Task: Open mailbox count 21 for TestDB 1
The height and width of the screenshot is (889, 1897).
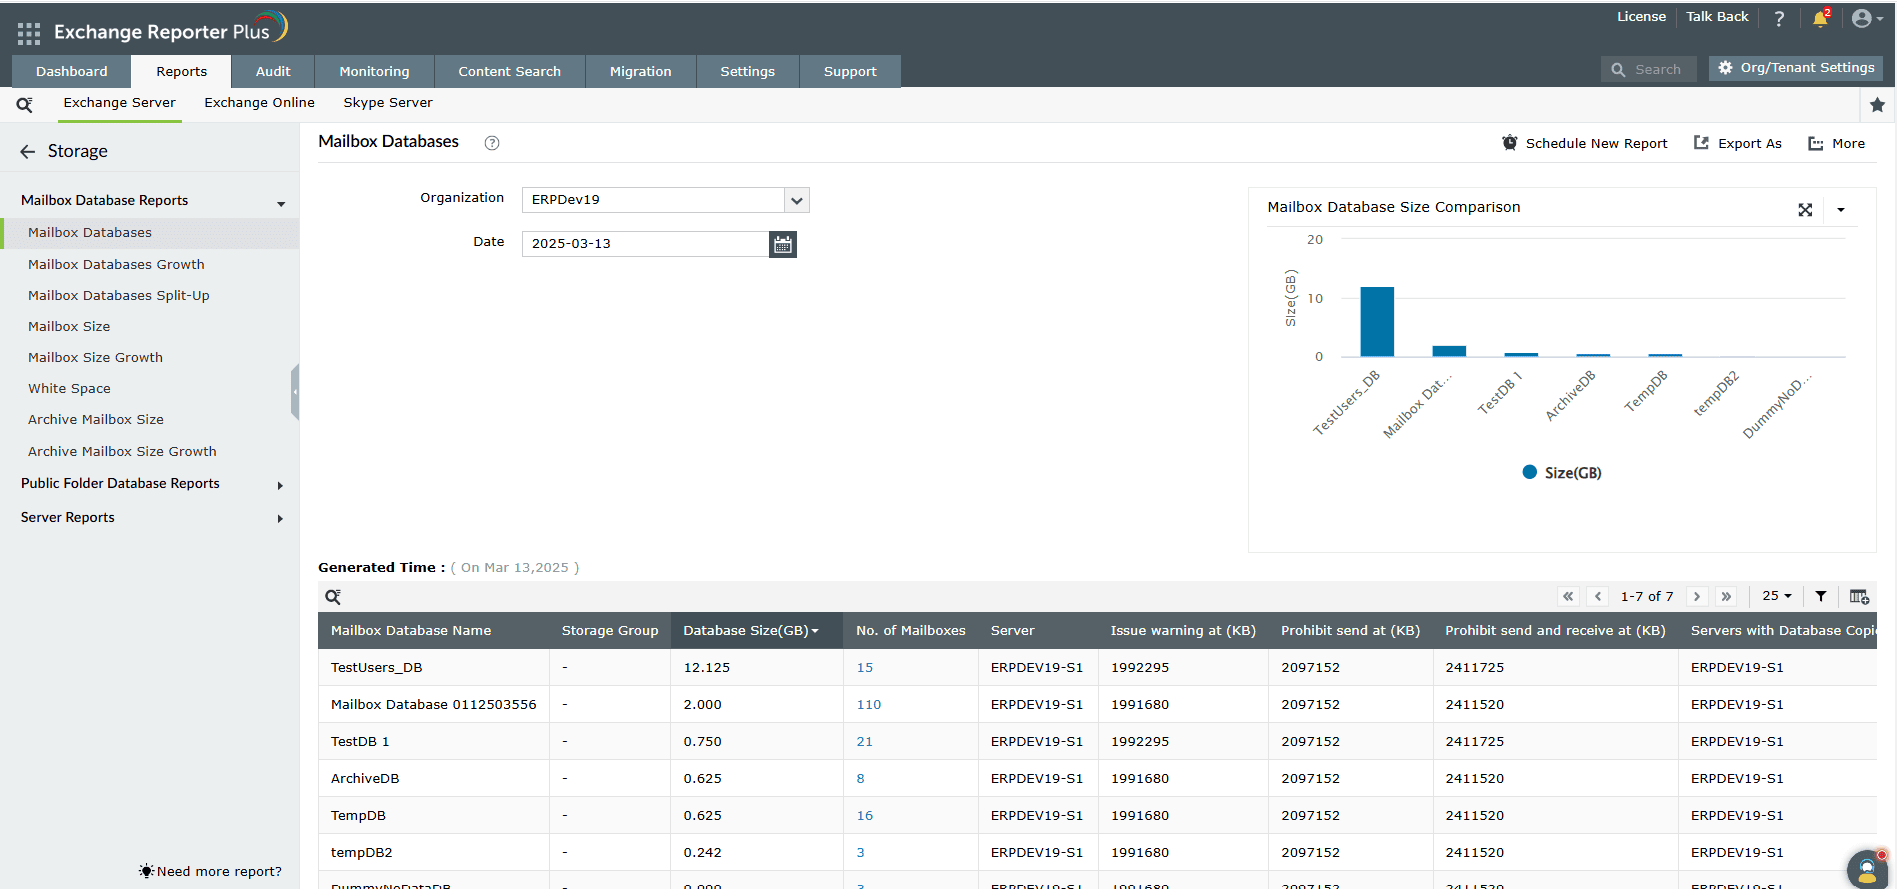Action: (865, 742)
